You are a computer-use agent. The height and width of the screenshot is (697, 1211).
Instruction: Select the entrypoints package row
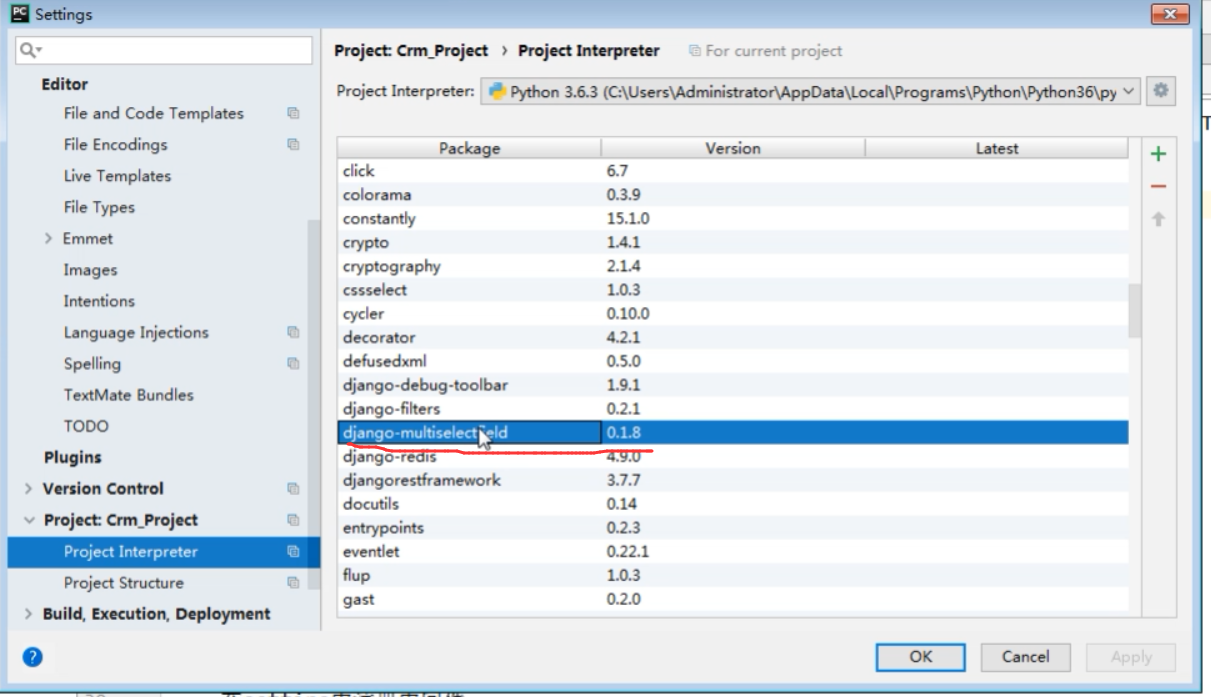coord(733,528)
